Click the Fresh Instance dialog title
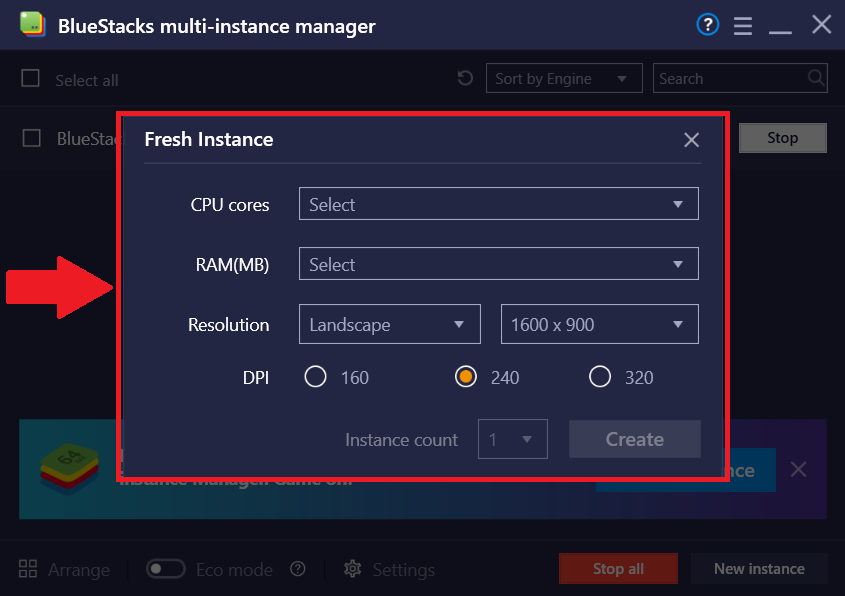Image resolution: width=845 pixels, height=596 pixels. click(x=209, y=140)
